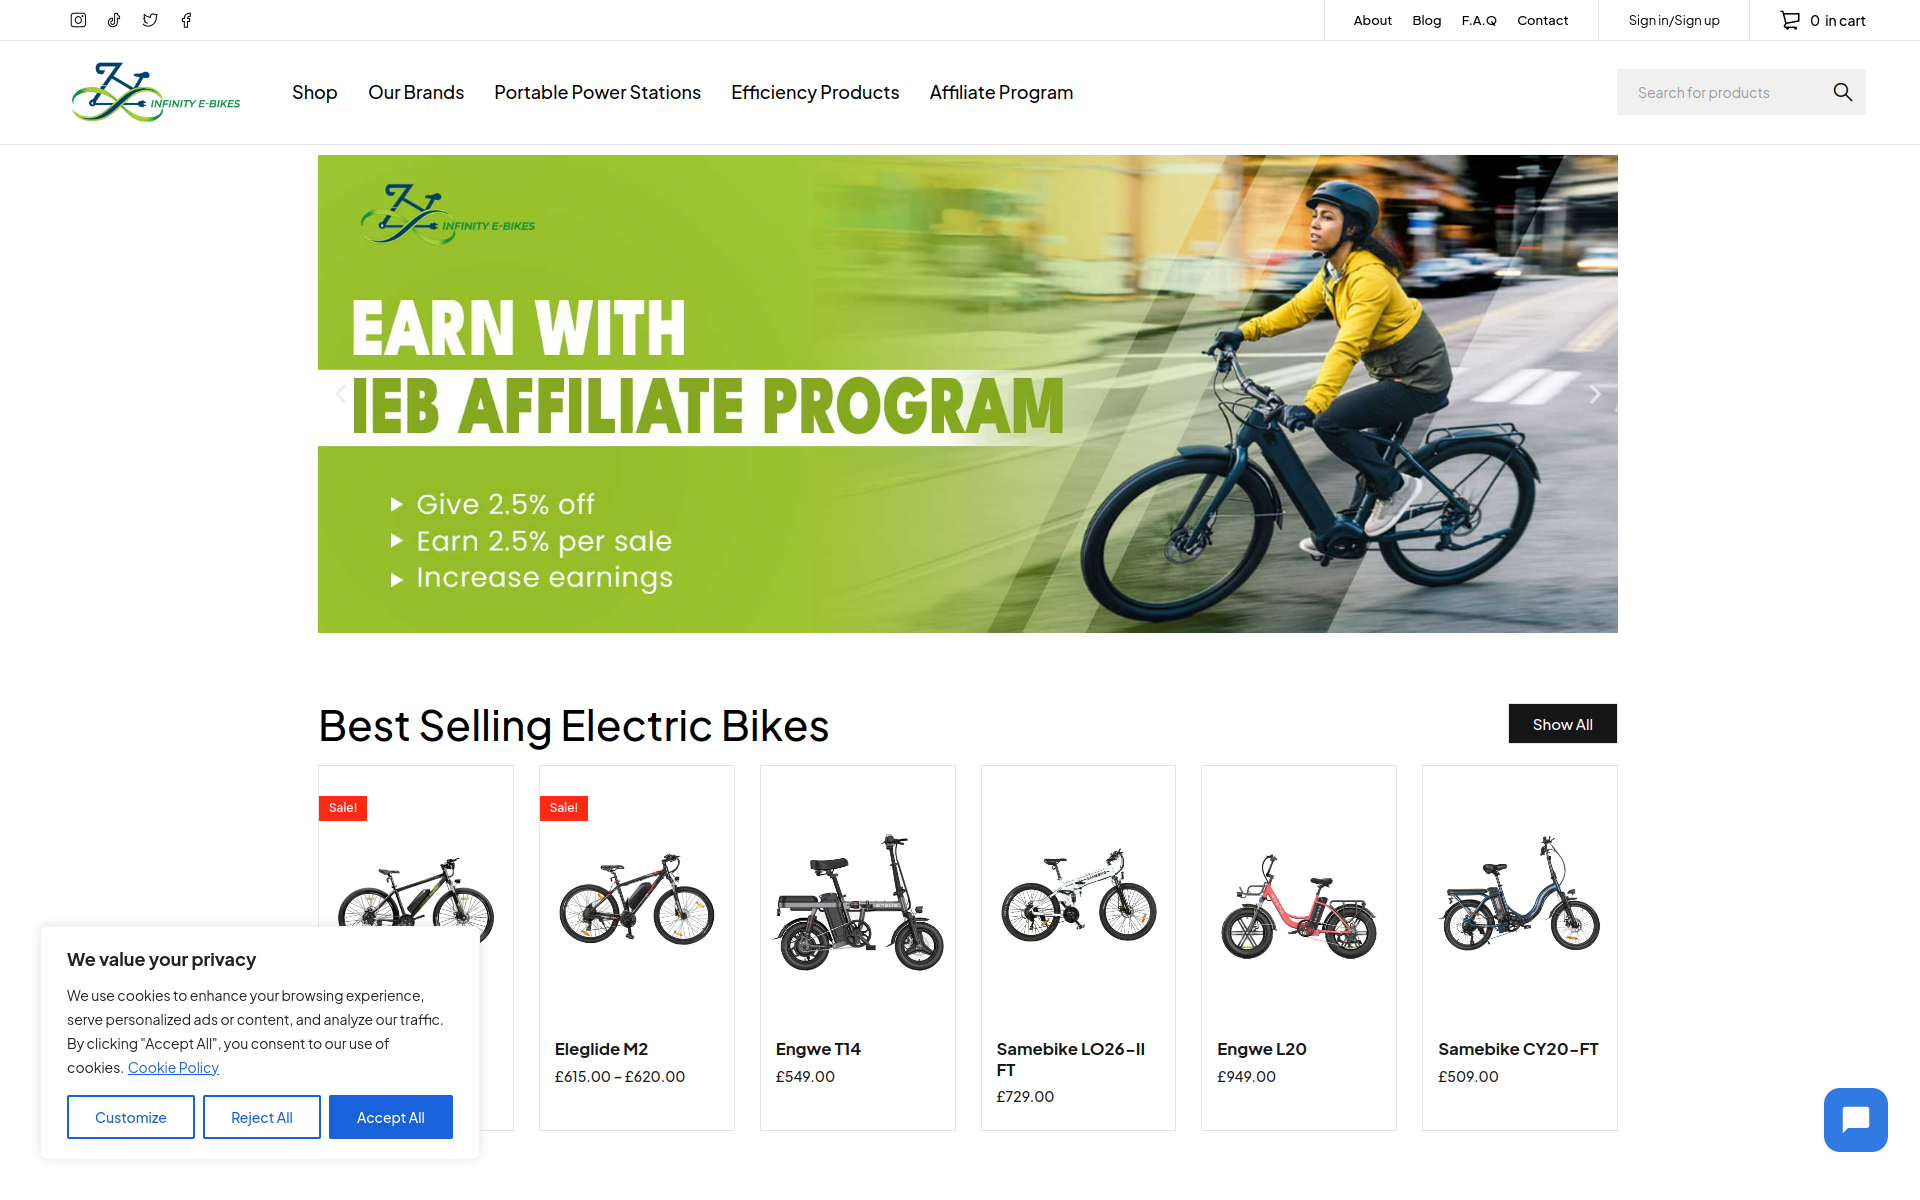Open the TikTok social icon
Screen dimensions: 1920x1200
[x=114, y=20]
